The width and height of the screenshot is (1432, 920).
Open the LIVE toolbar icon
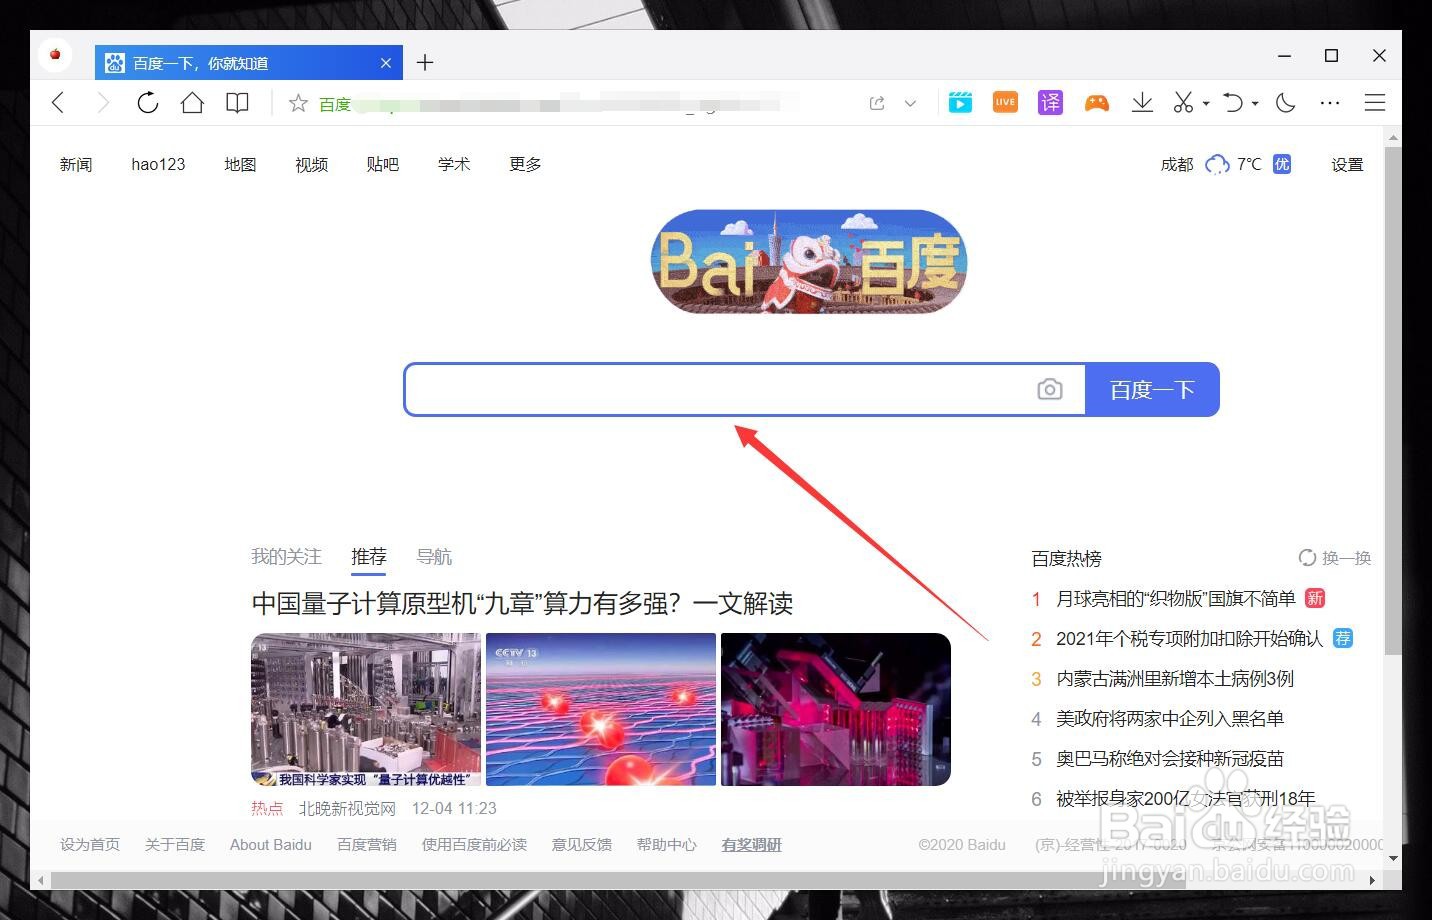1005,102
